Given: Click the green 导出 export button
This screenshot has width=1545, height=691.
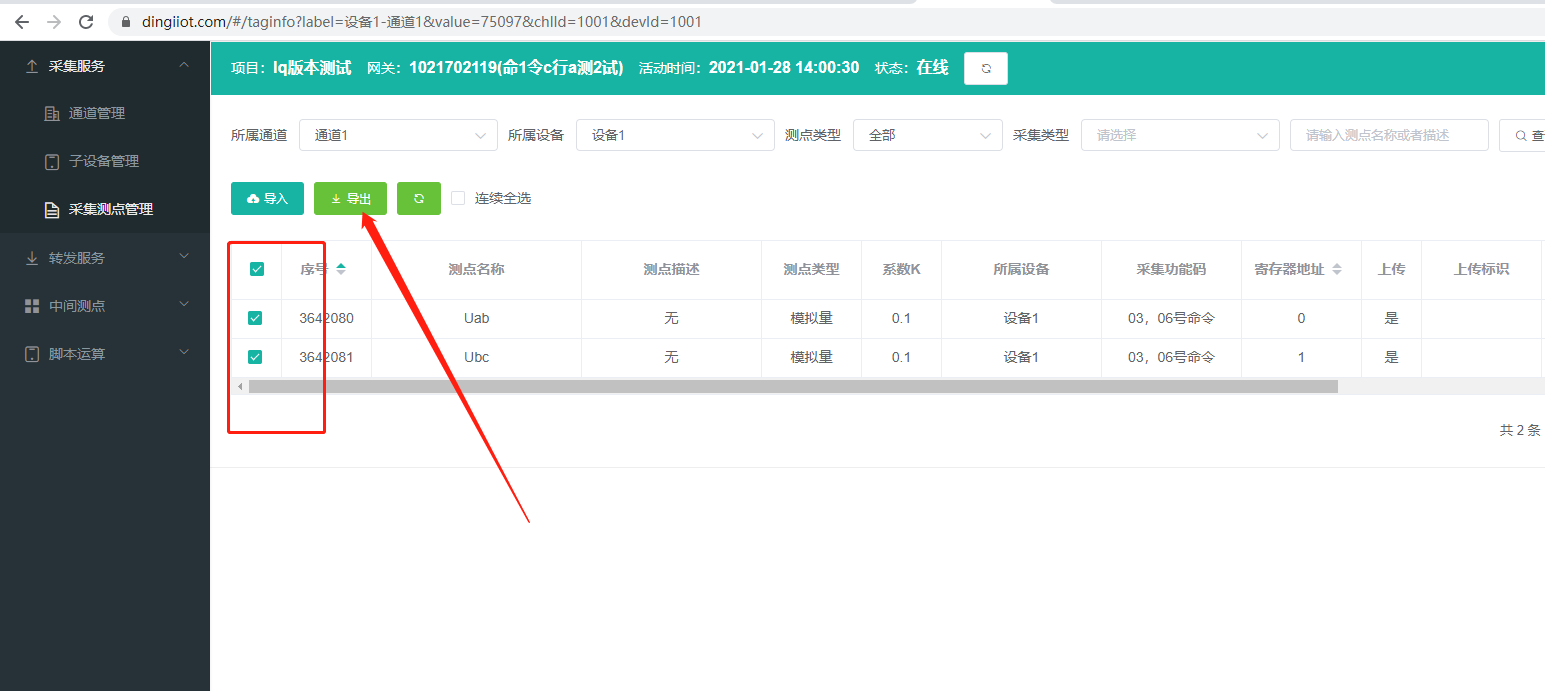Looking at the screenshot, I should [350, 198].
